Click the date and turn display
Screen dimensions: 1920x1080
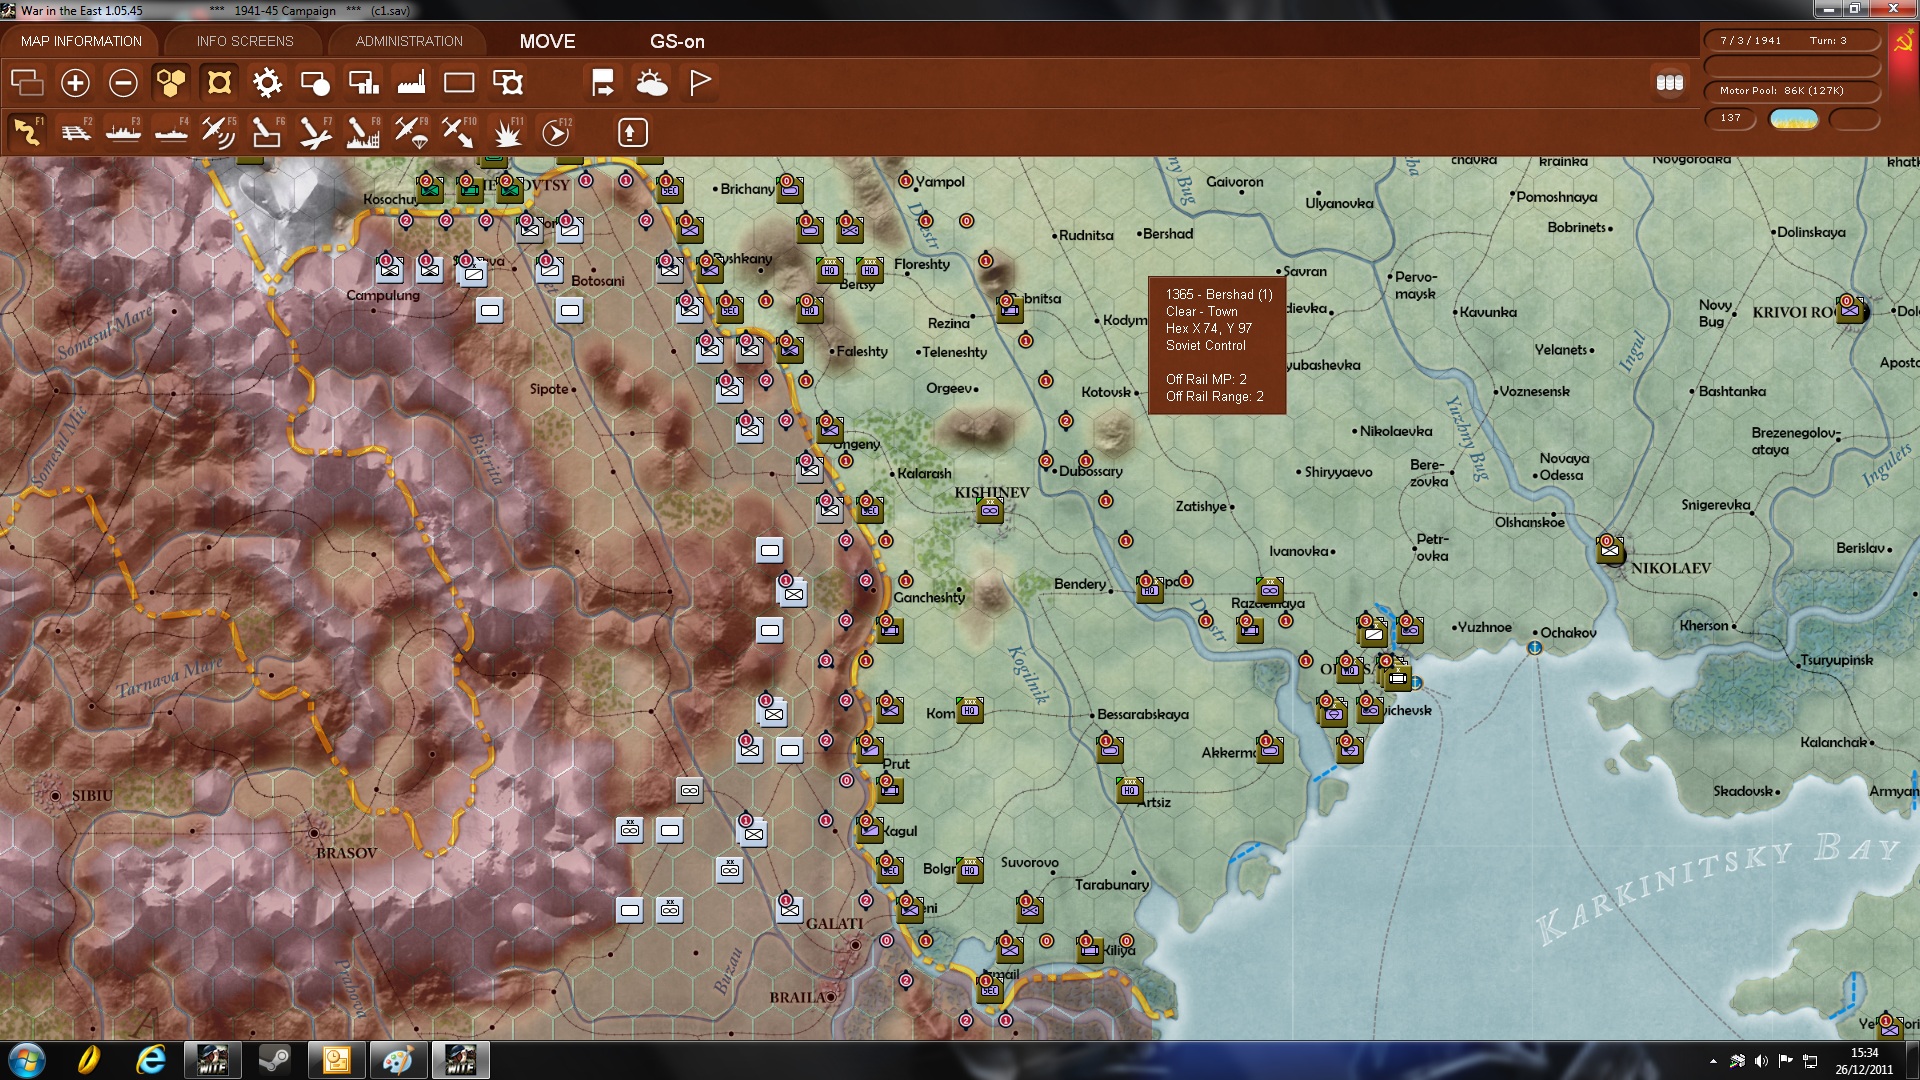[x=1790, y=41]
